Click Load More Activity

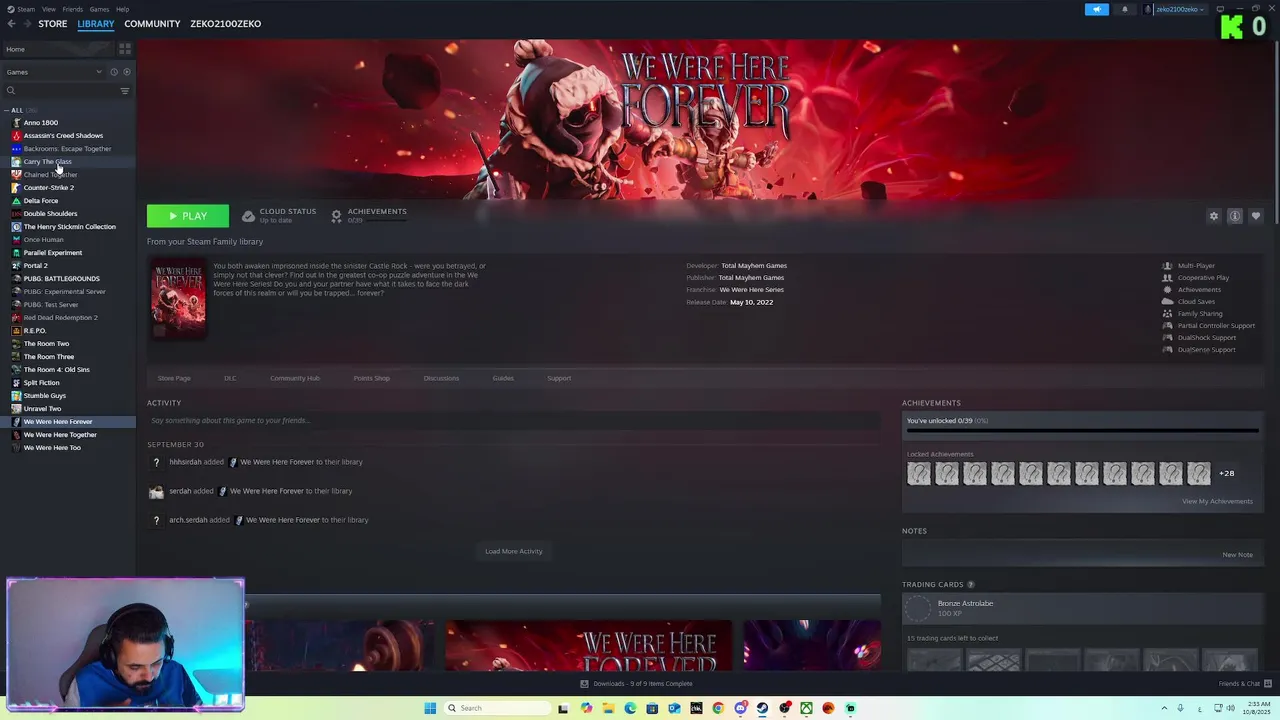514,551
